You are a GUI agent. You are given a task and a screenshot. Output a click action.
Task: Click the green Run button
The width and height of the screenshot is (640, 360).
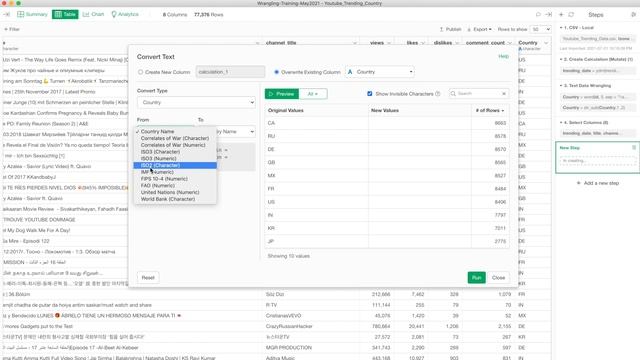click(x=476, y=278)
